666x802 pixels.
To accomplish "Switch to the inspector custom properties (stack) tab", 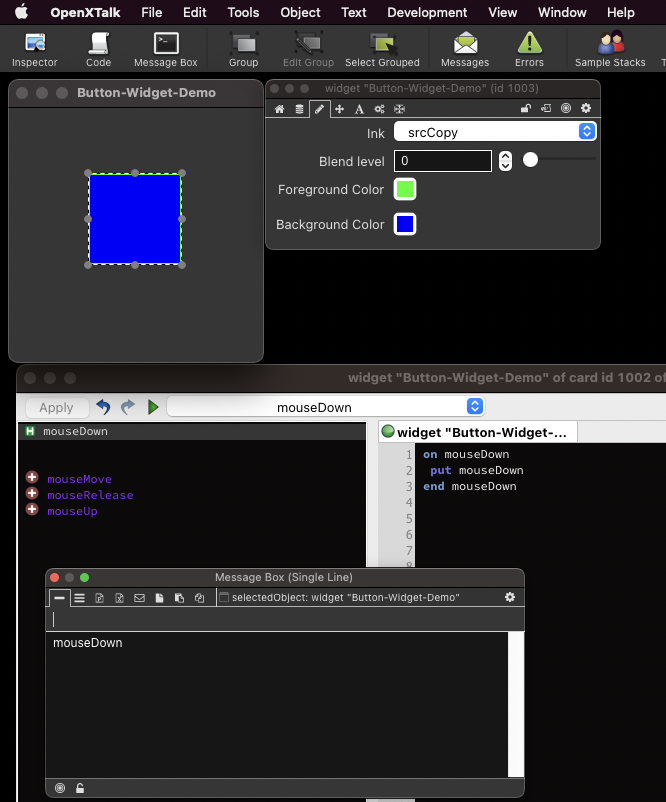I will [299, 109].
